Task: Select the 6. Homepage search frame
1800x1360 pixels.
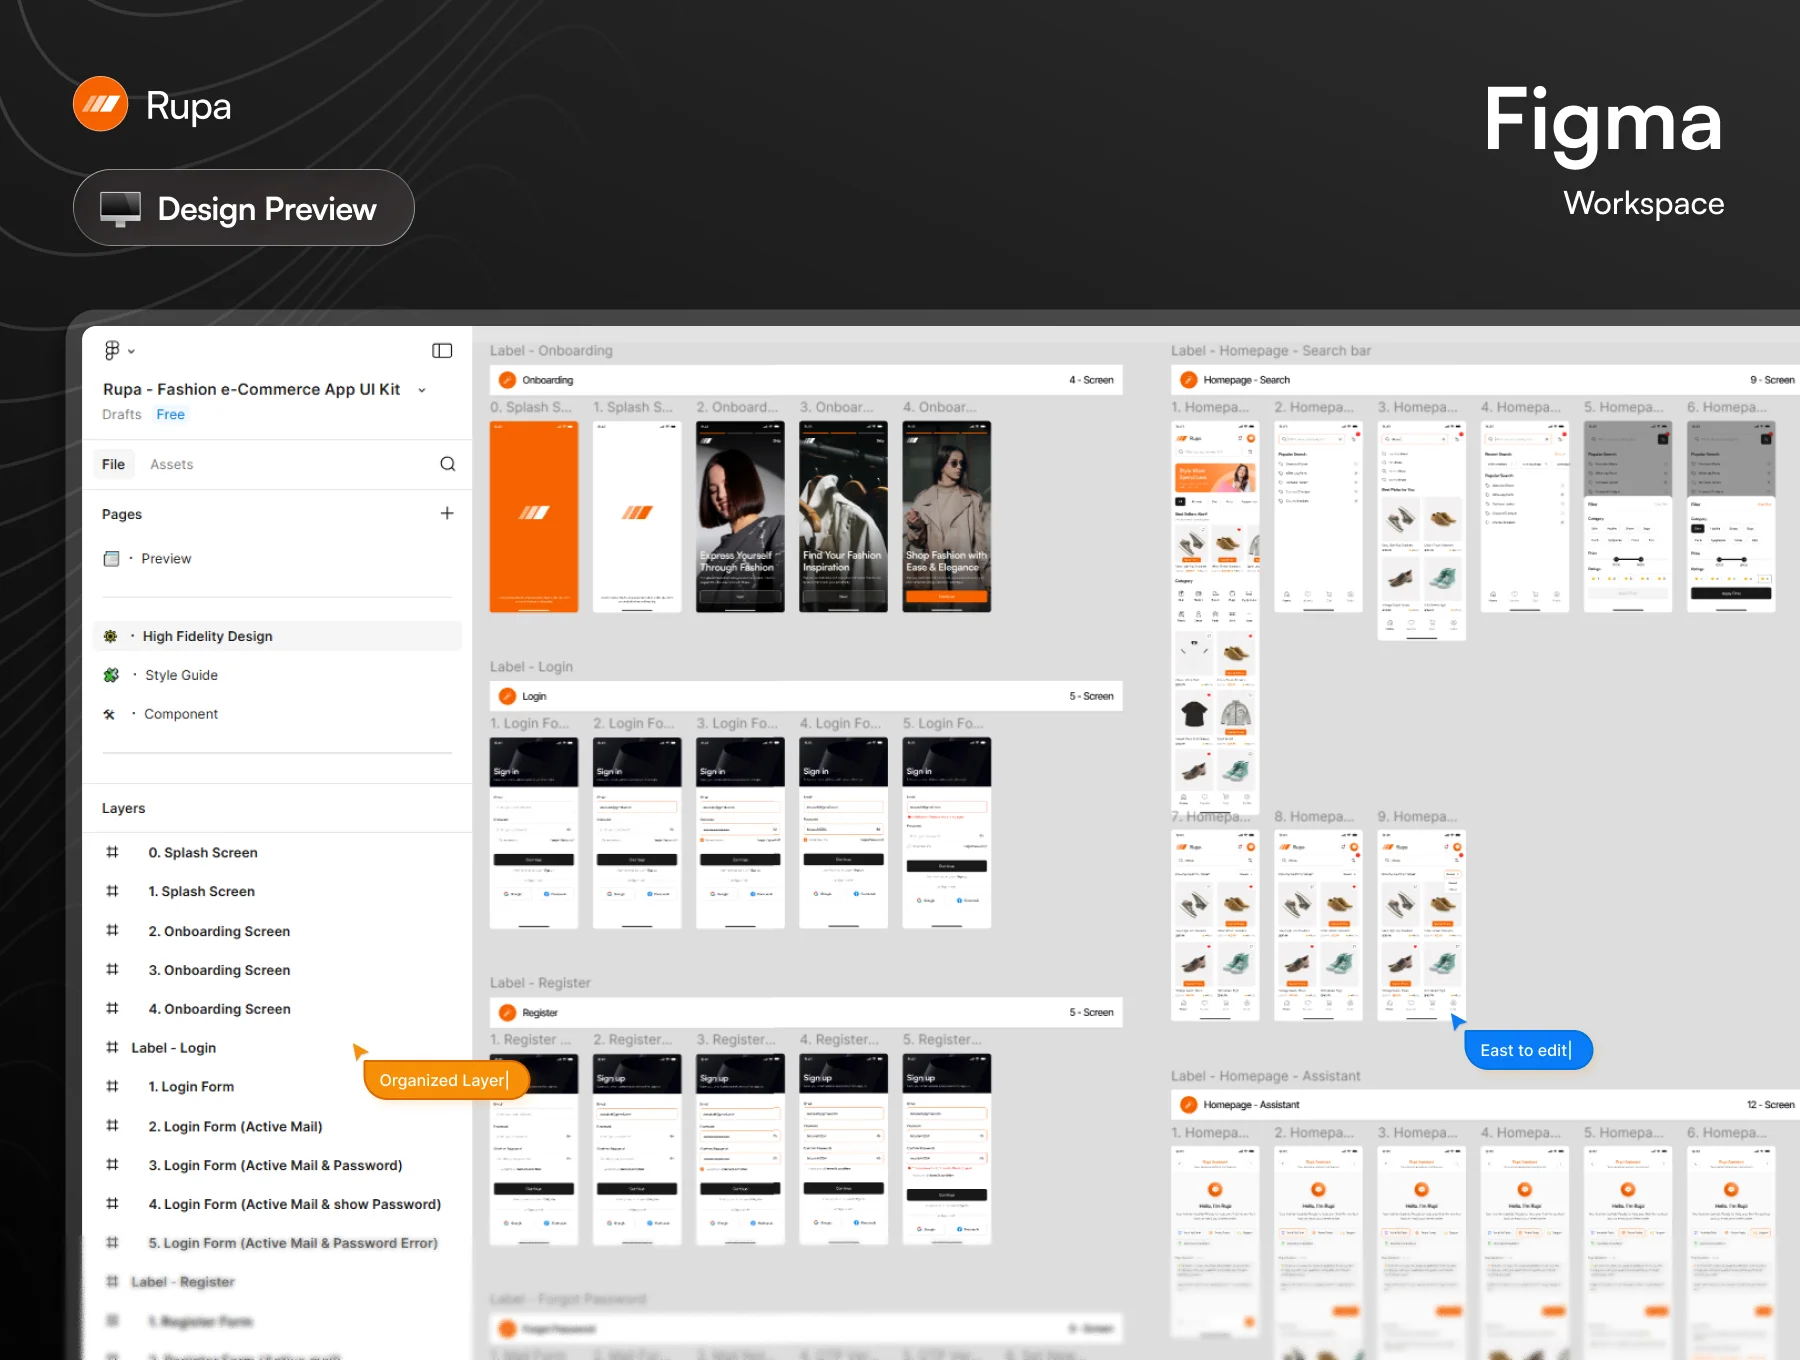Action: tap(1731, 516)
